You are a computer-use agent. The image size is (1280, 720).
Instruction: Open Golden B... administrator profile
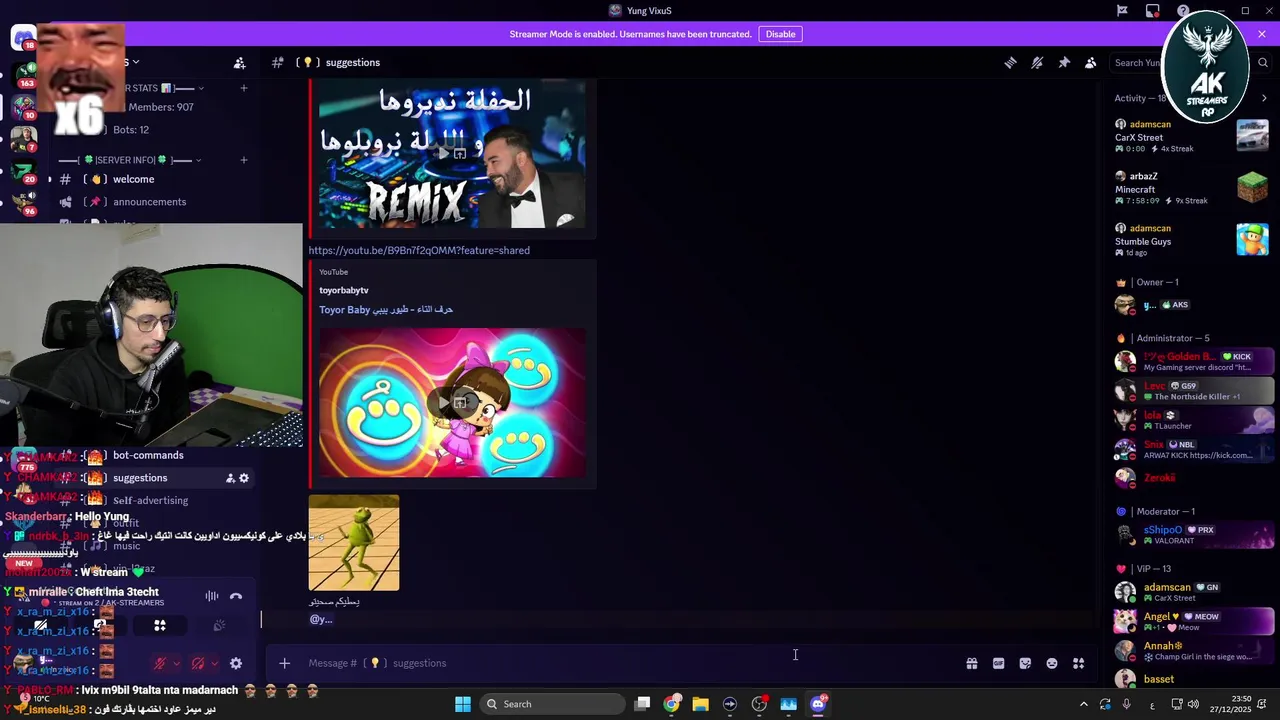[x=1194, y=361]
